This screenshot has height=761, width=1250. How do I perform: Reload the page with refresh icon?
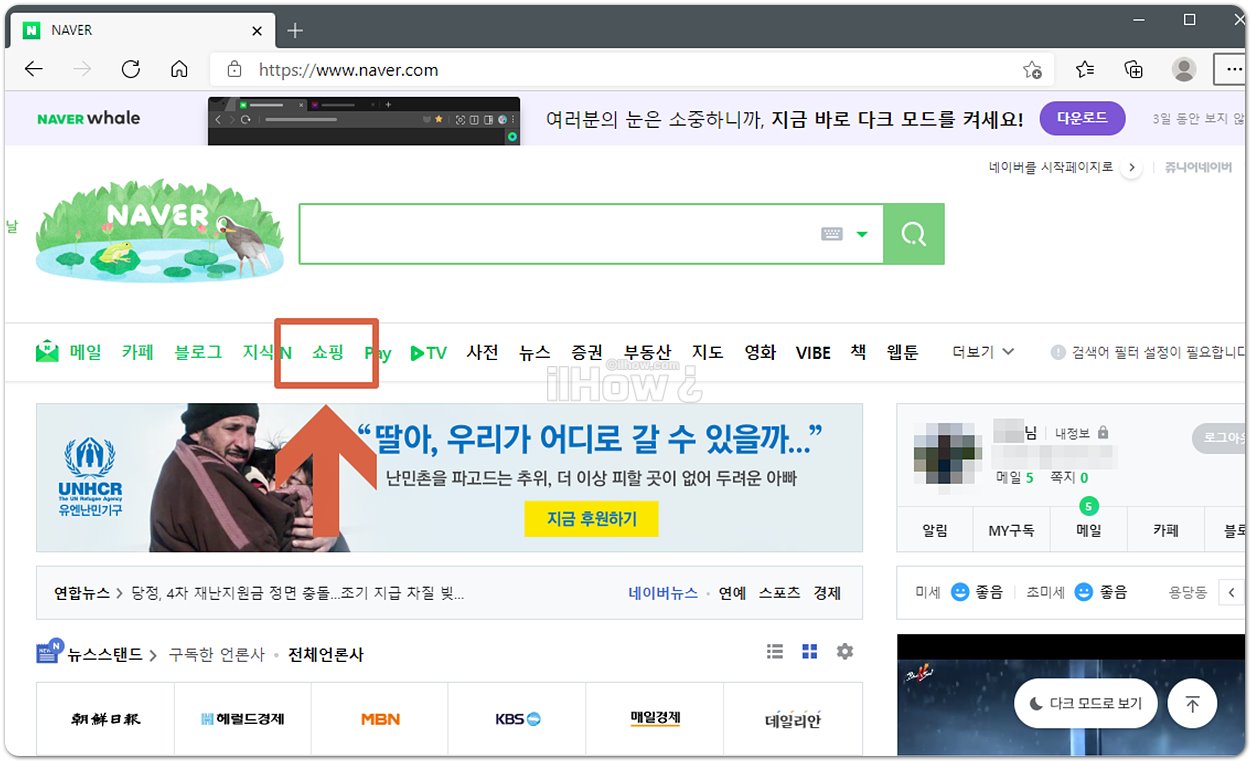[x=130, y=69]
